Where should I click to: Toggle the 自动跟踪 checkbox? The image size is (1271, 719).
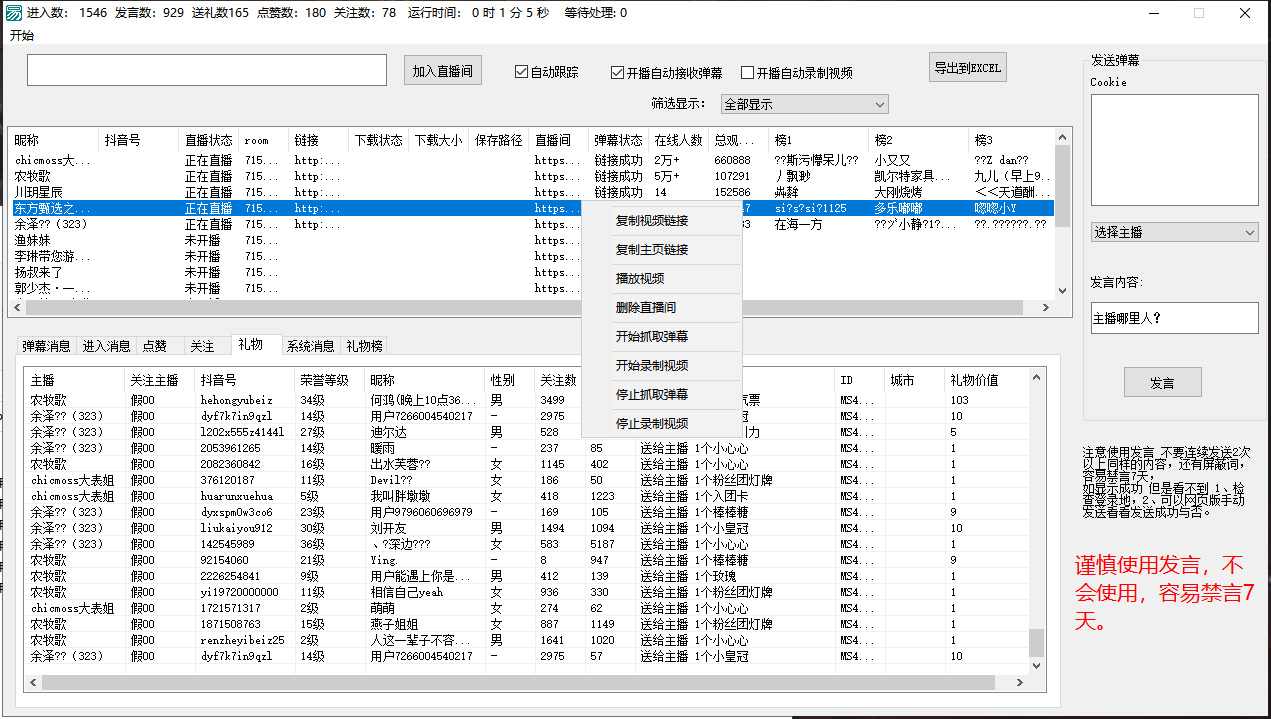pos(521,72)
